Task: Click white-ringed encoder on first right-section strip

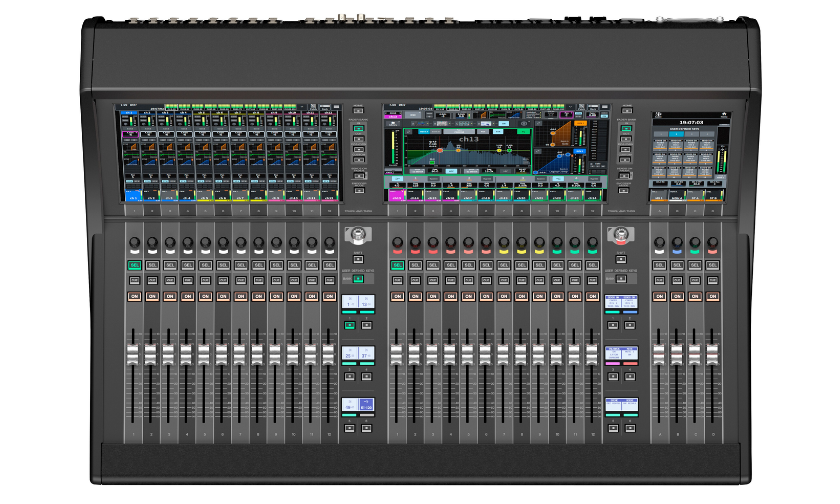Action: 659,244
